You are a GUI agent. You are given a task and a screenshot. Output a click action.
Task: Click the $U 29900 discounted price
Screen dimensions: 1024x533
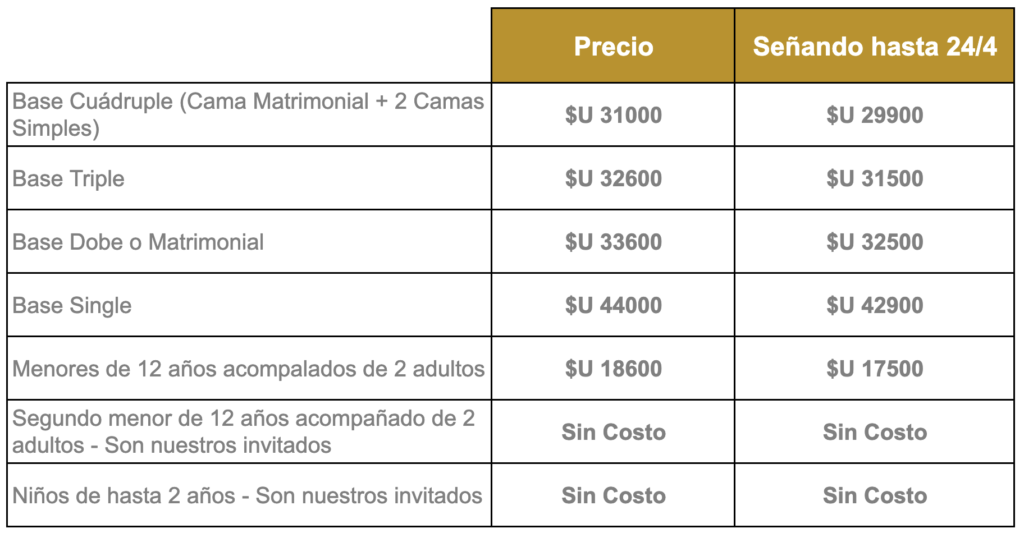point(874,115)
